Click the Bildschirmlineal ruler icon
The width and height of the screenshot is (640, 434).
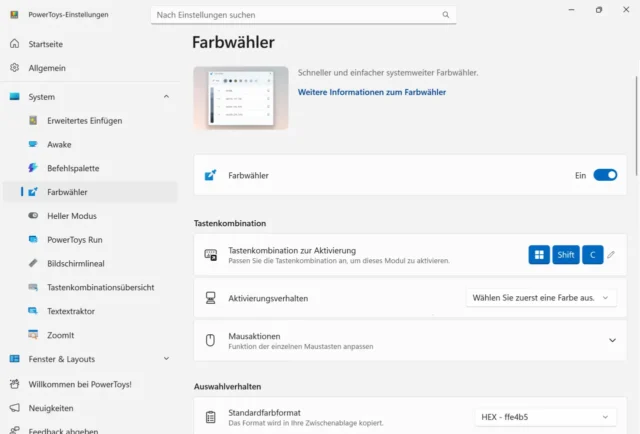click(x=33, y=263)
